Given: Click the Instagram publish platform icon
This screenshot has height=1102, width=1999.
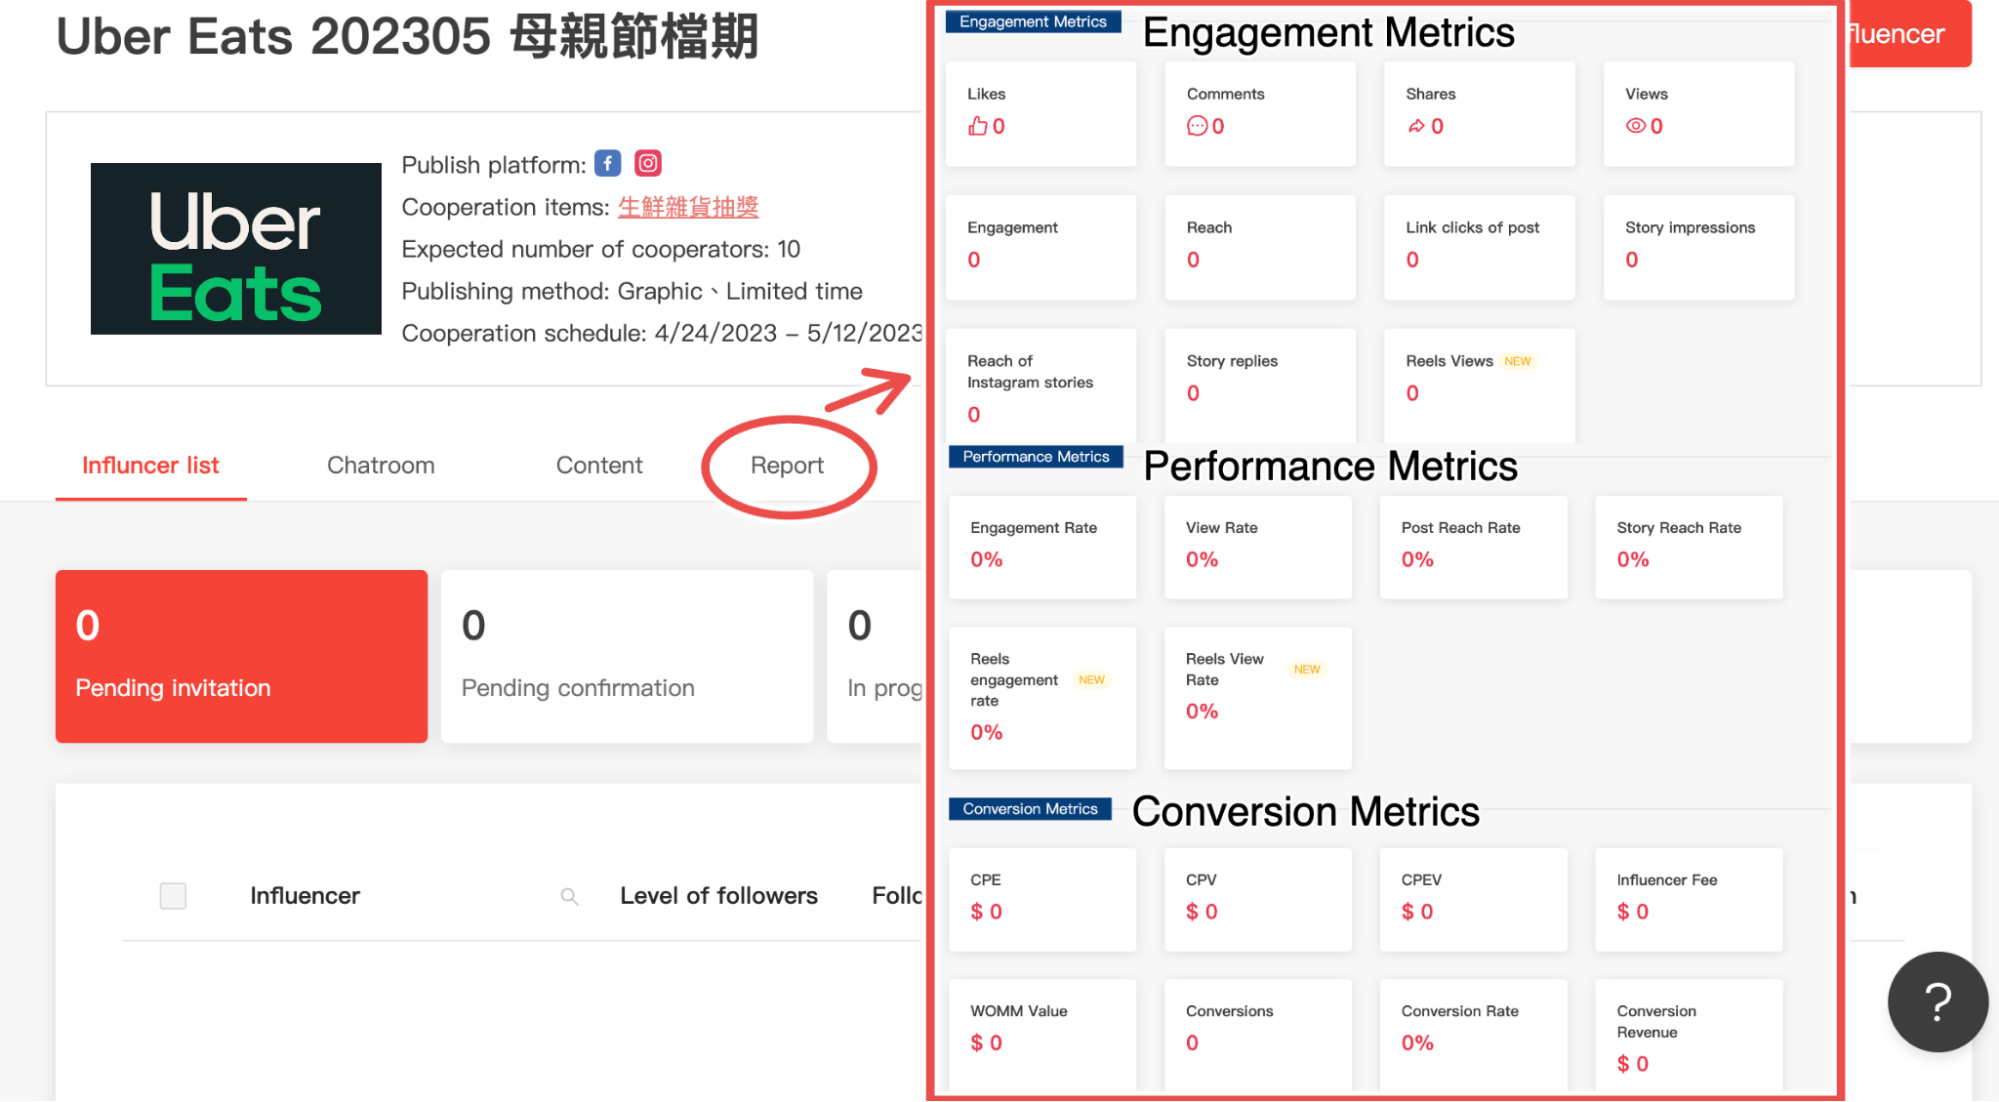Looking at the screenshot, I should click(649, 164).
